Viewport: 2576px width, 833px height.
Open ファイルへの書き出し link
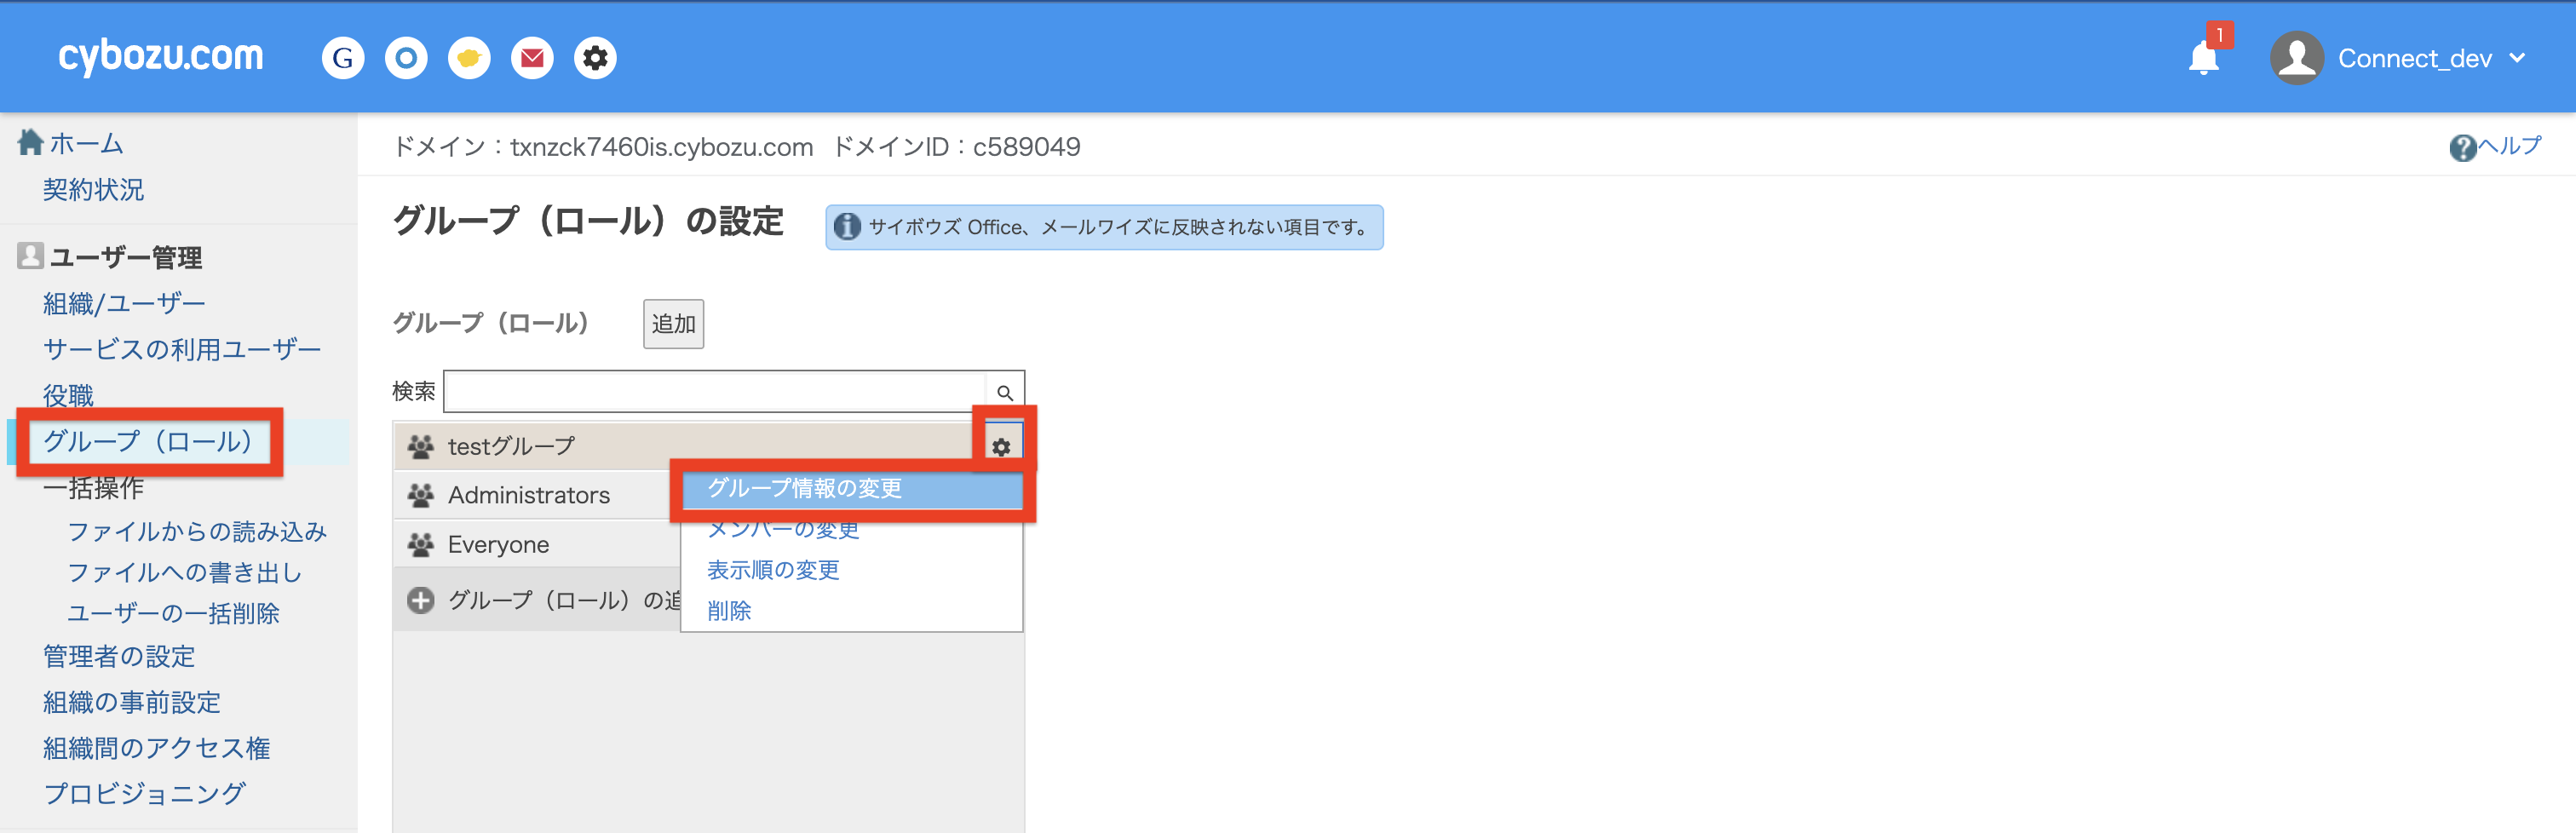point(184,572)
